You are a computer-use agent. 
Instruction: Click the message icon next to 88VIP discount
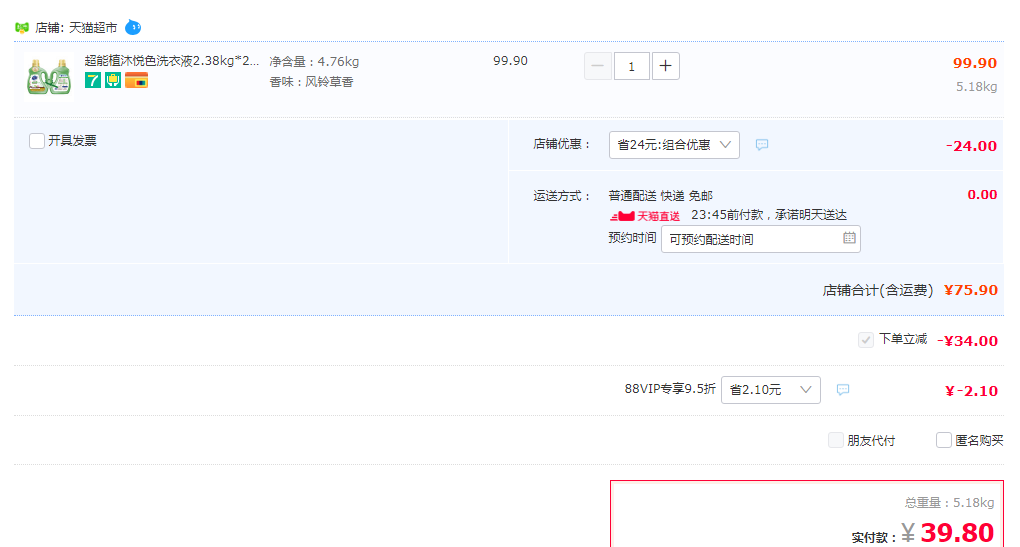842,390
